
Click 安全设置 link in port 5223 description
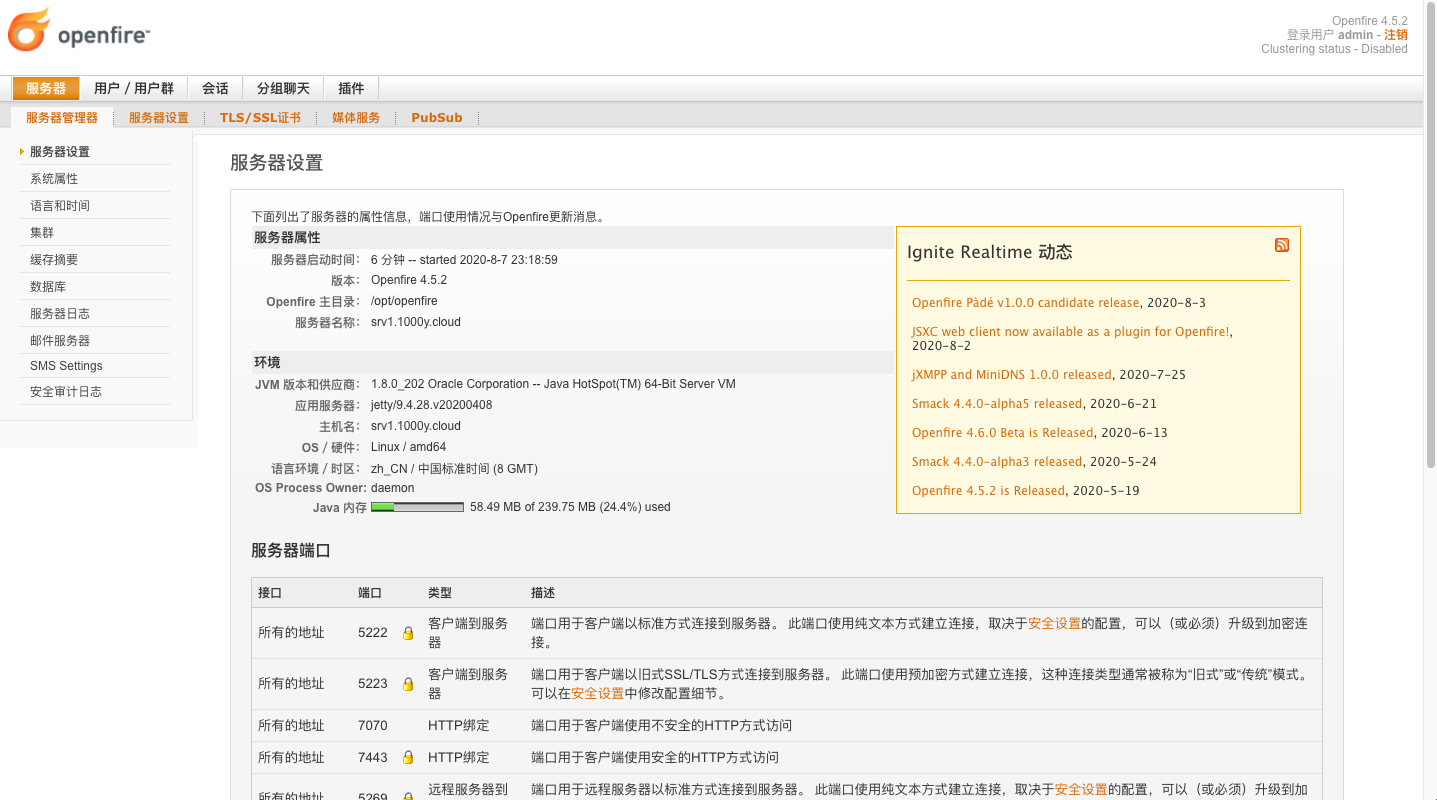point(597,693)
